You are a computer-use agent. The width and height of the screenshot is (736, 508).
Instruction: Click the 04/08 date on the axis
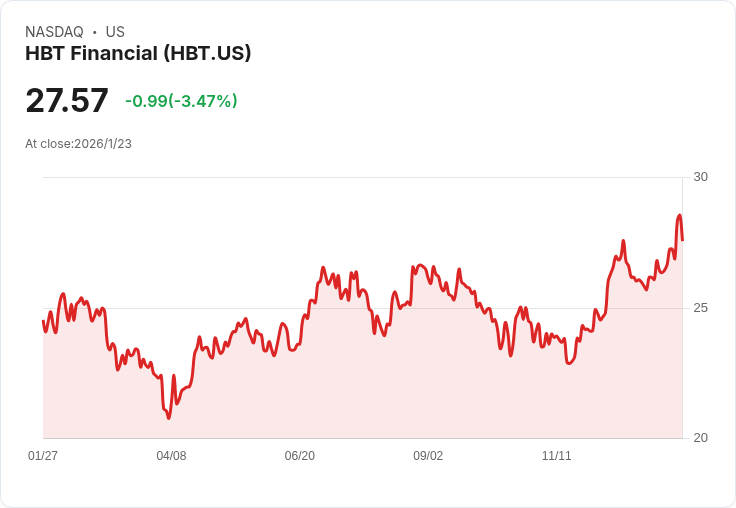click(171, 456)
